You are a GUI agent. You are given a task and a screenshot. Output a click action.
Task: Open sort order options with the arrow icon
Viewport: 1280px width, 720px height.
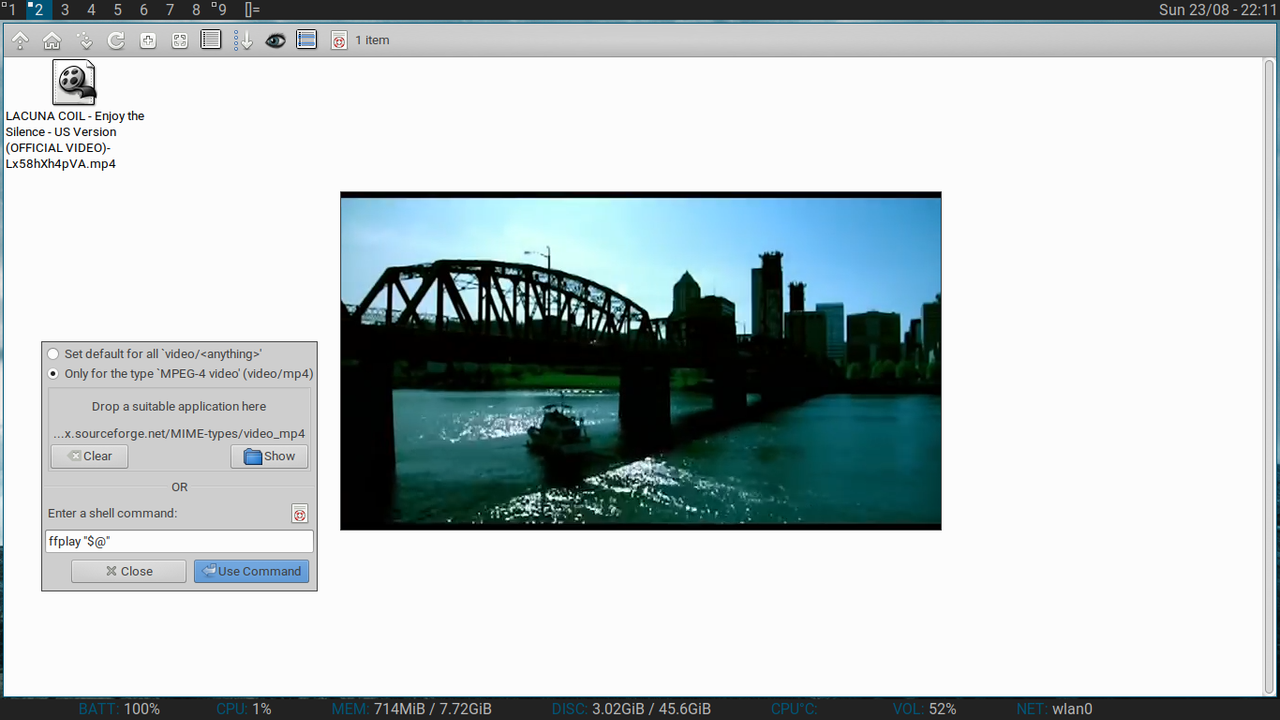click(243, 40)
